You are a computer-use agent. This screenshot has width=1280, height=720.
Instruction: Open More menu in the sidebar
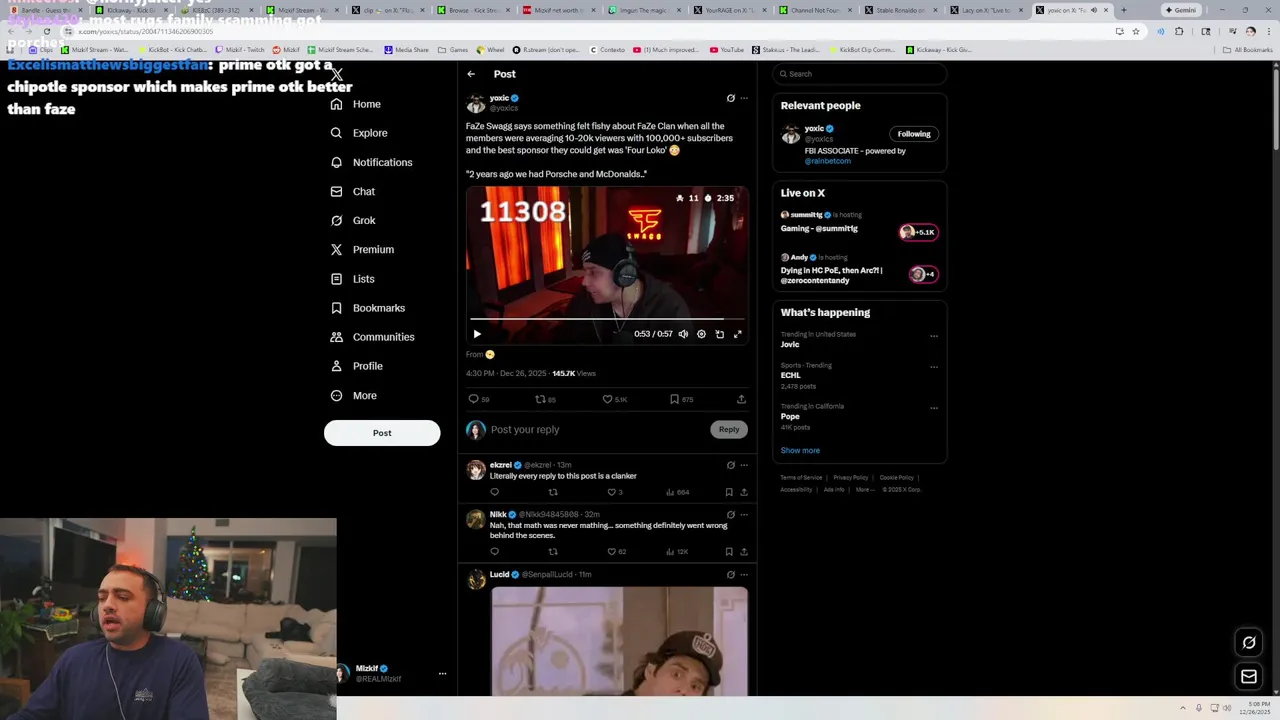tap(354, 396)
